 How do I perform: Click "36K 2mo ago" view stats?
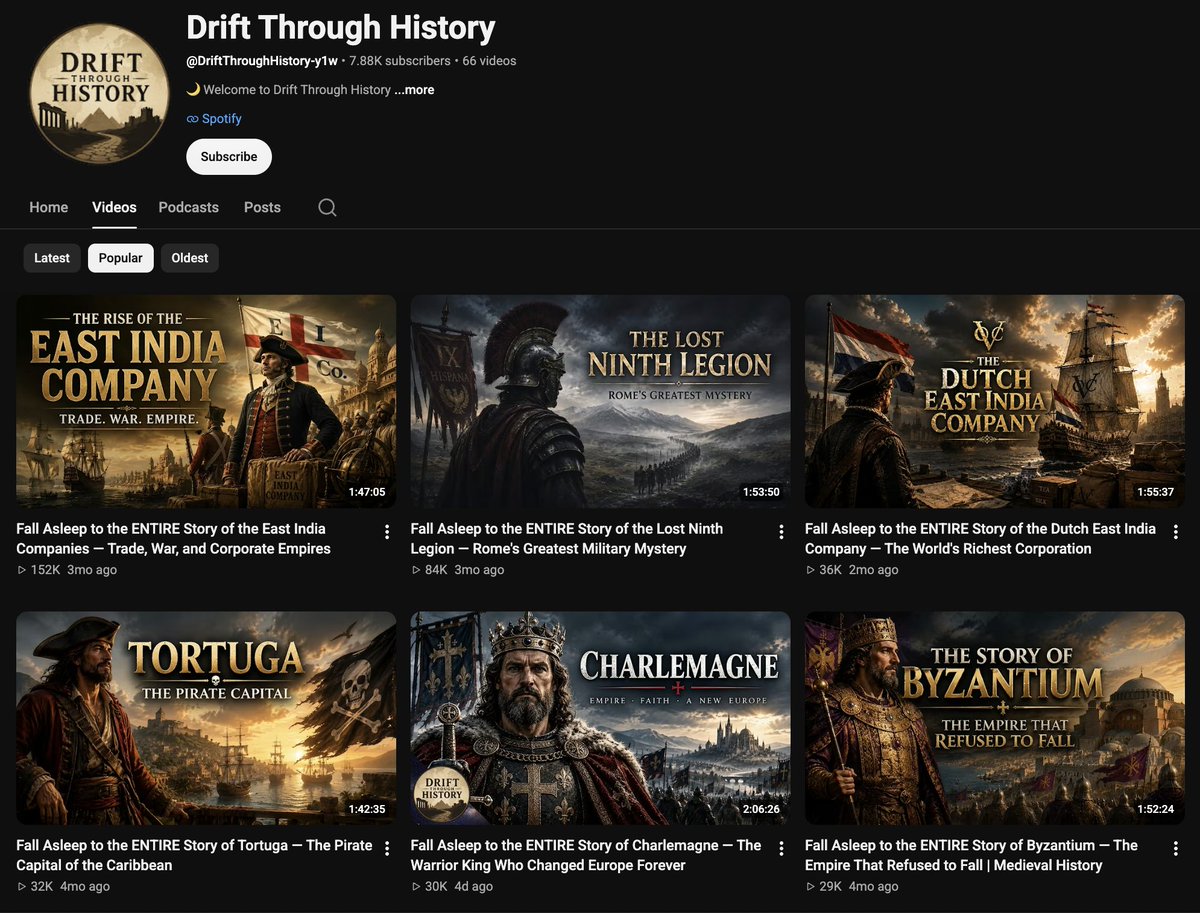(x=852, y=570)
